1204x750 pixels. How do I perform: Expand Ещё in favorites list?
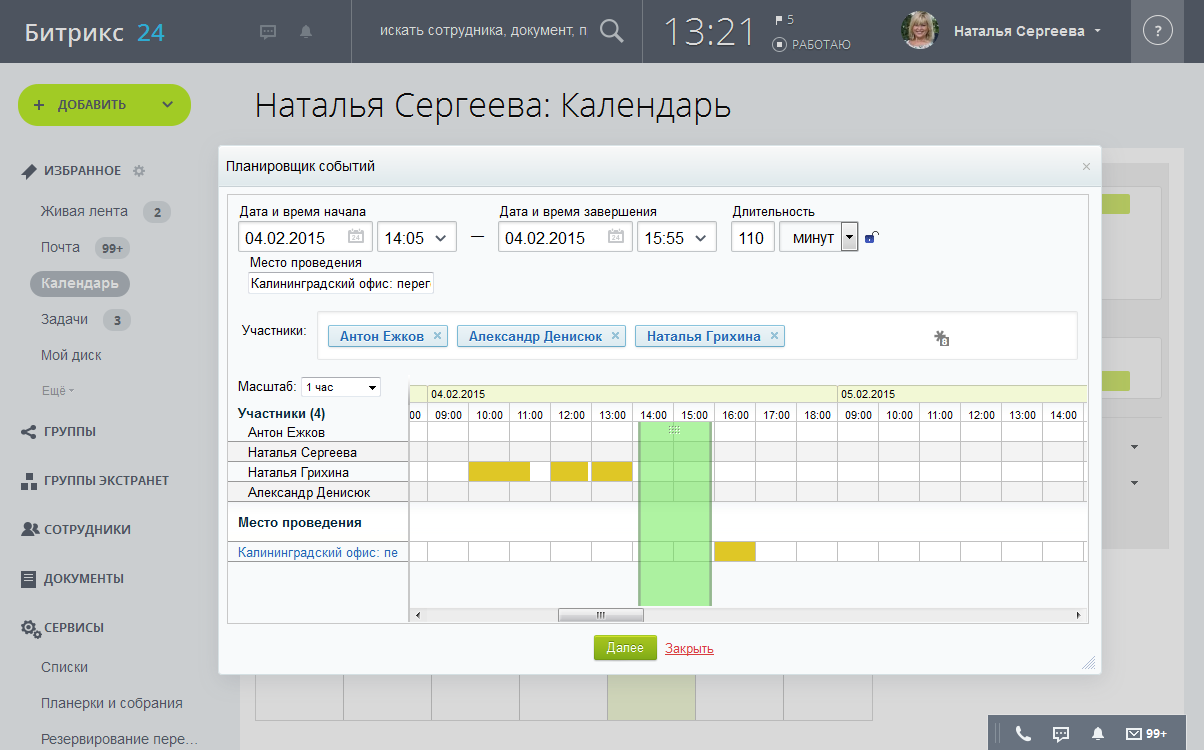coord(57,390)
